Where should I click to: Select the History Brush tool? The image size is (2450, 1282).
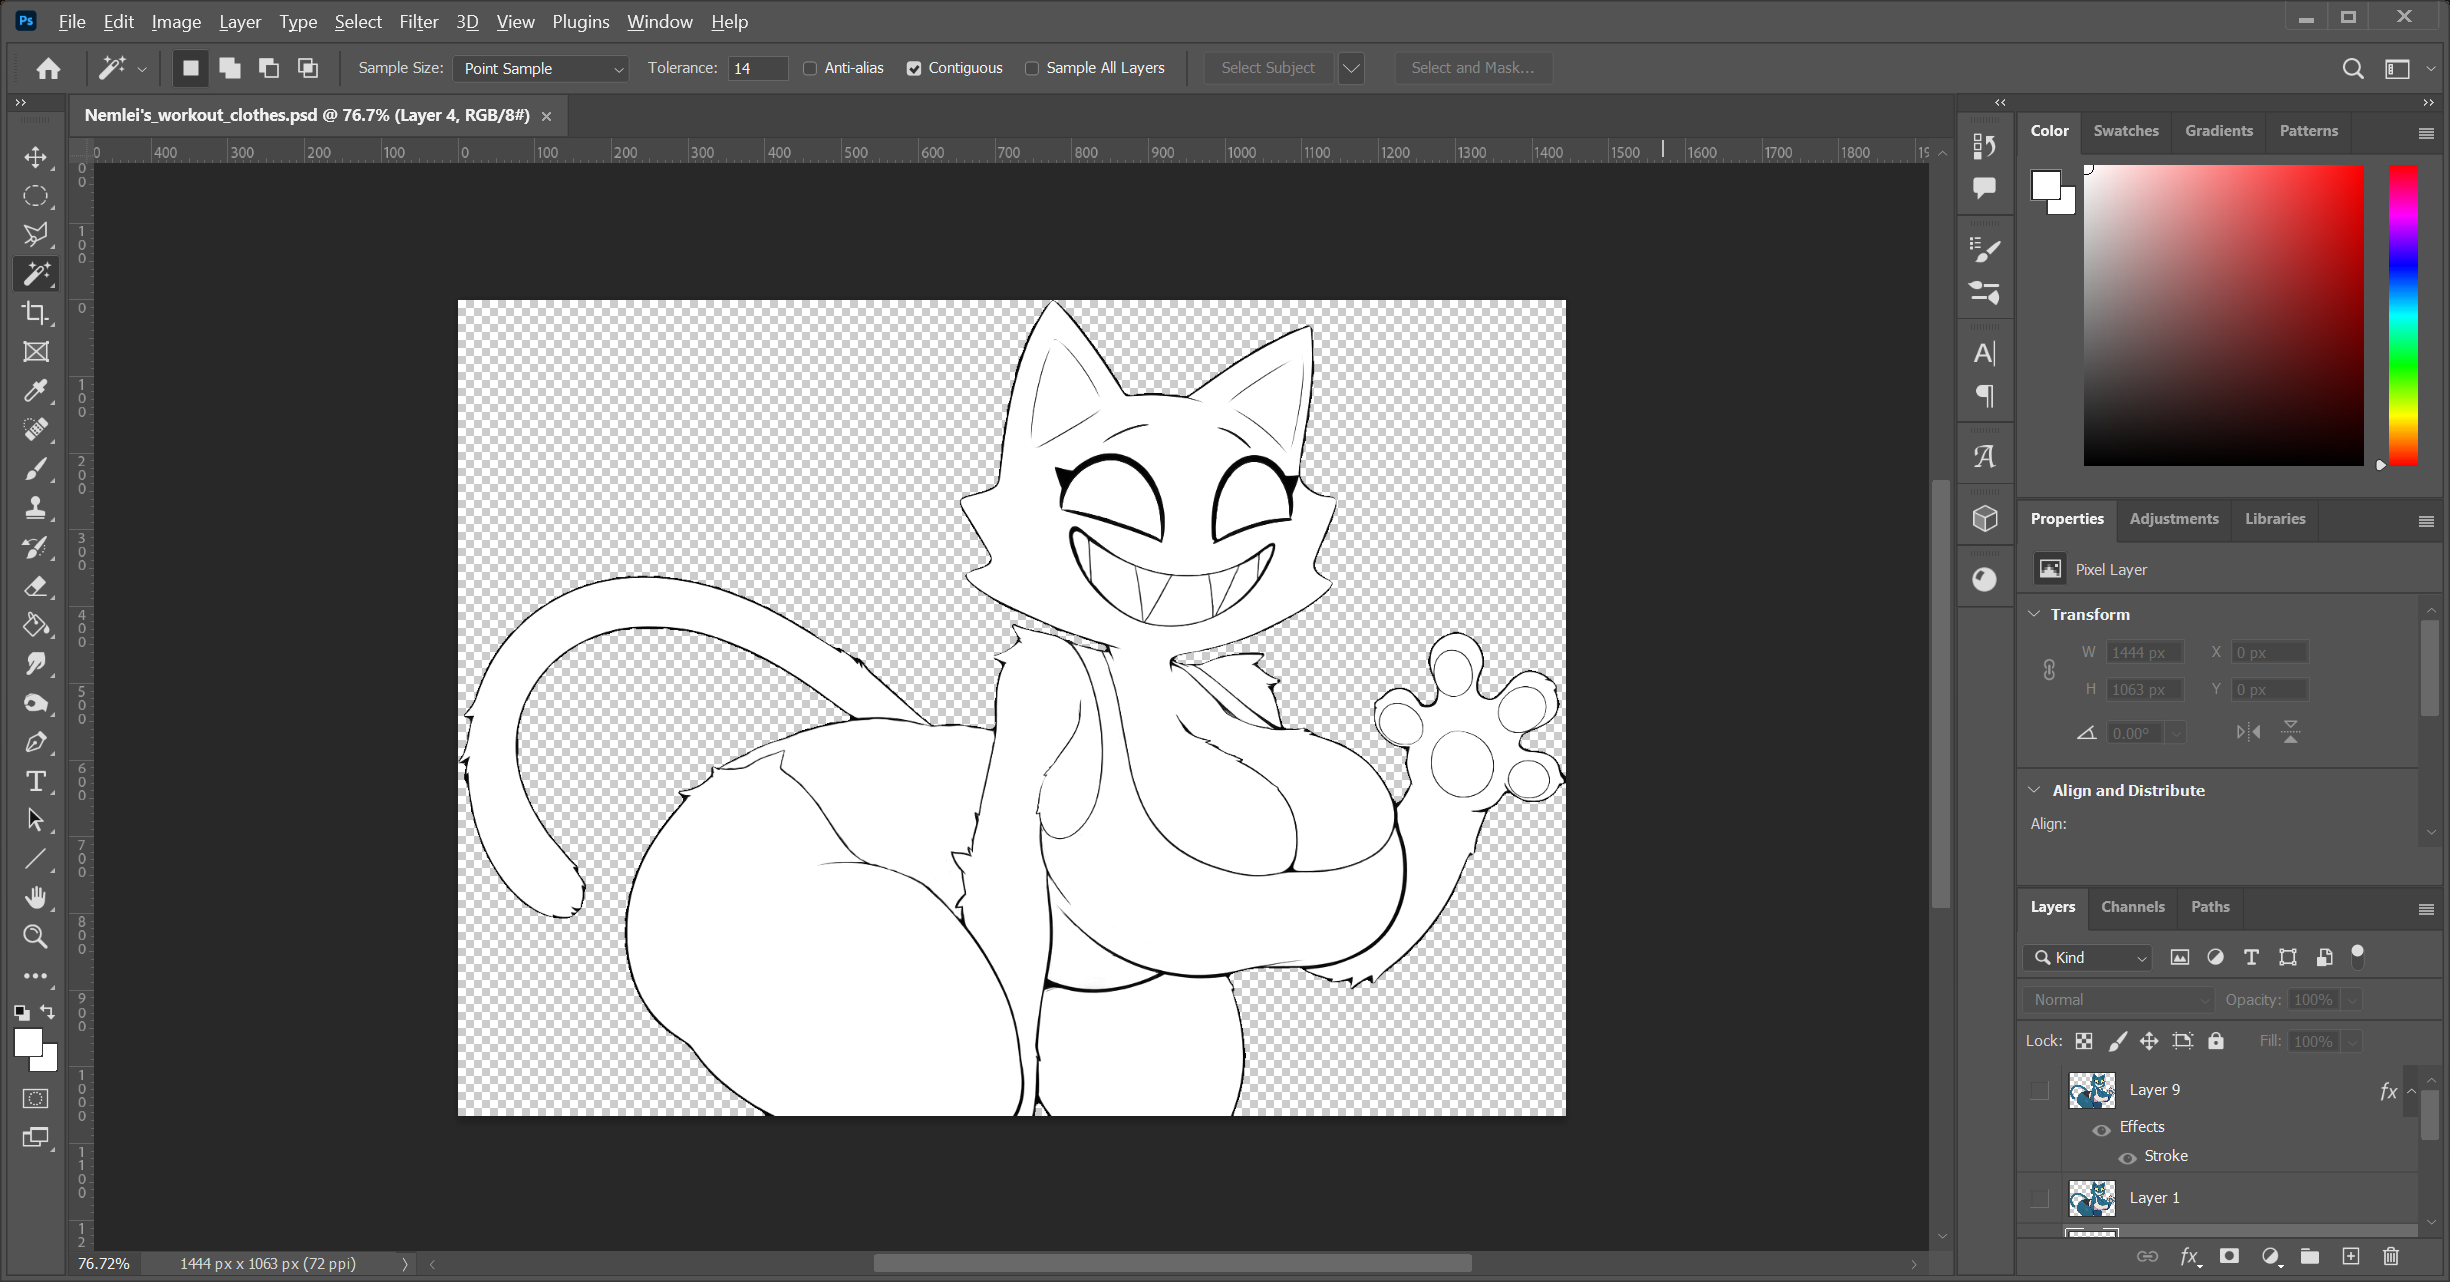click(x=36, y=547)
